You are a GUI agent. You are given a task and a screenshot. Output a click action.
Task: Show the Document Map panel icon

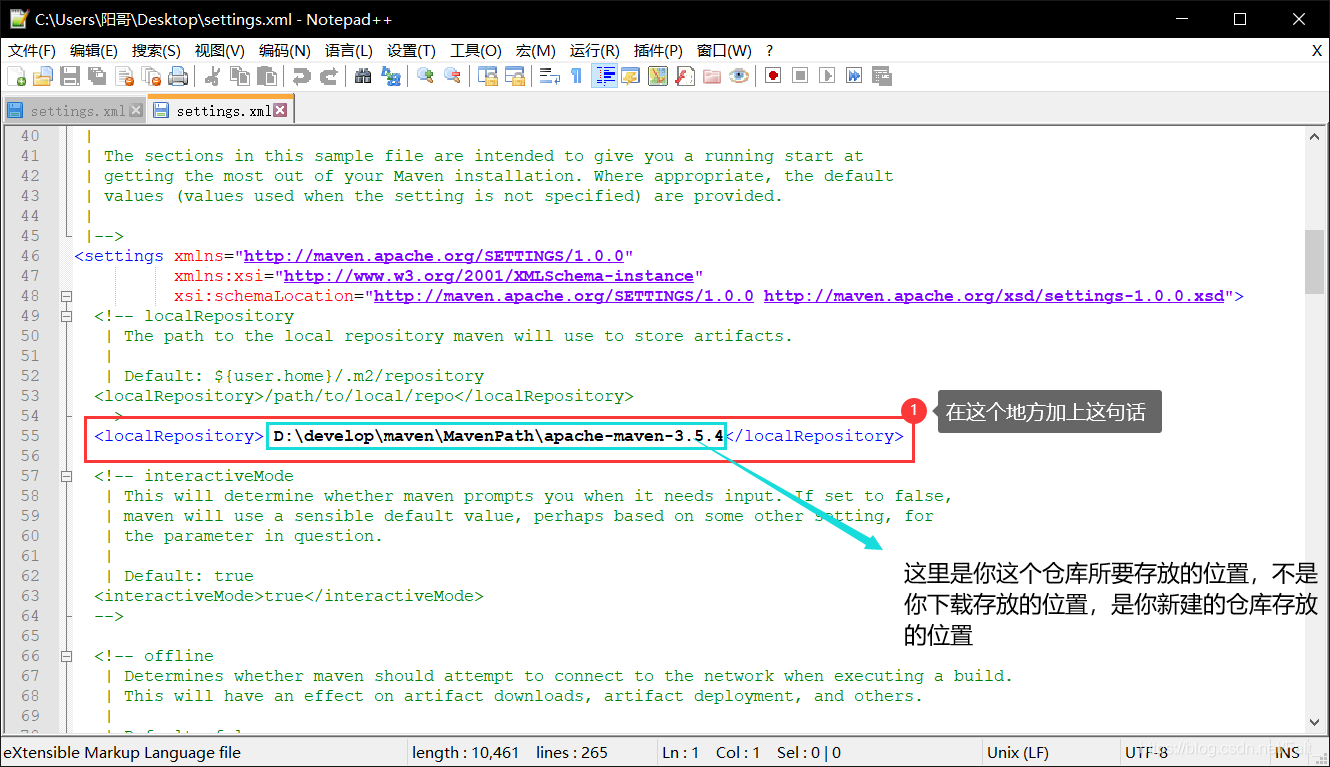(x=657, y=76)
